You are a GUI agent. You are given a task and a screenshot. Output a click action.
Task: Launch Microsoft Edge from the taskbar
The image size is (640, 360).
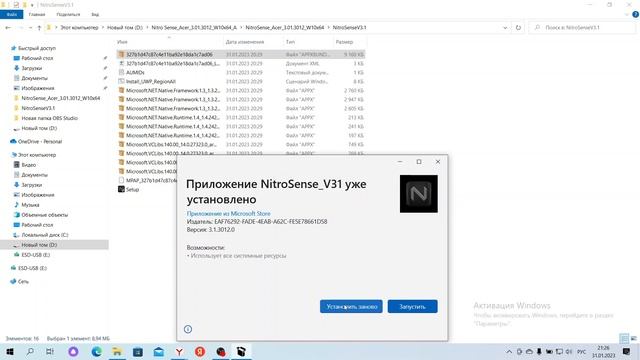click(96, 352)
